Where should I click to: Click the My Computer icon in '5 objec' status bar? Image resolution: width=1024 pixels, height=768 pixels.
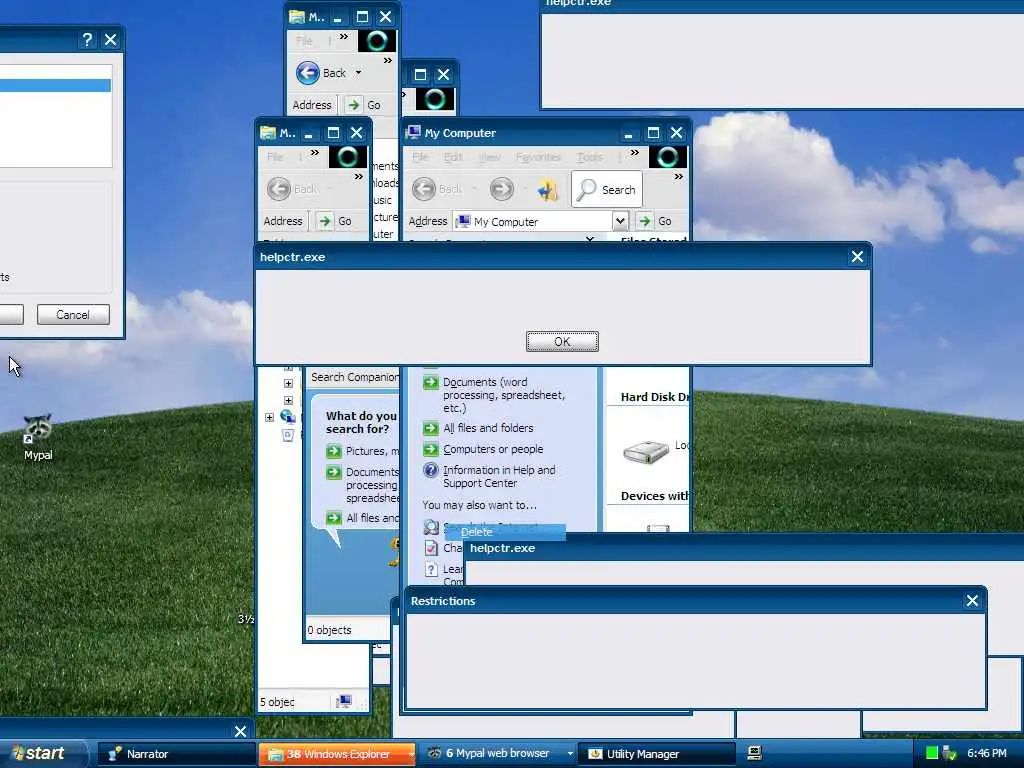344,701
